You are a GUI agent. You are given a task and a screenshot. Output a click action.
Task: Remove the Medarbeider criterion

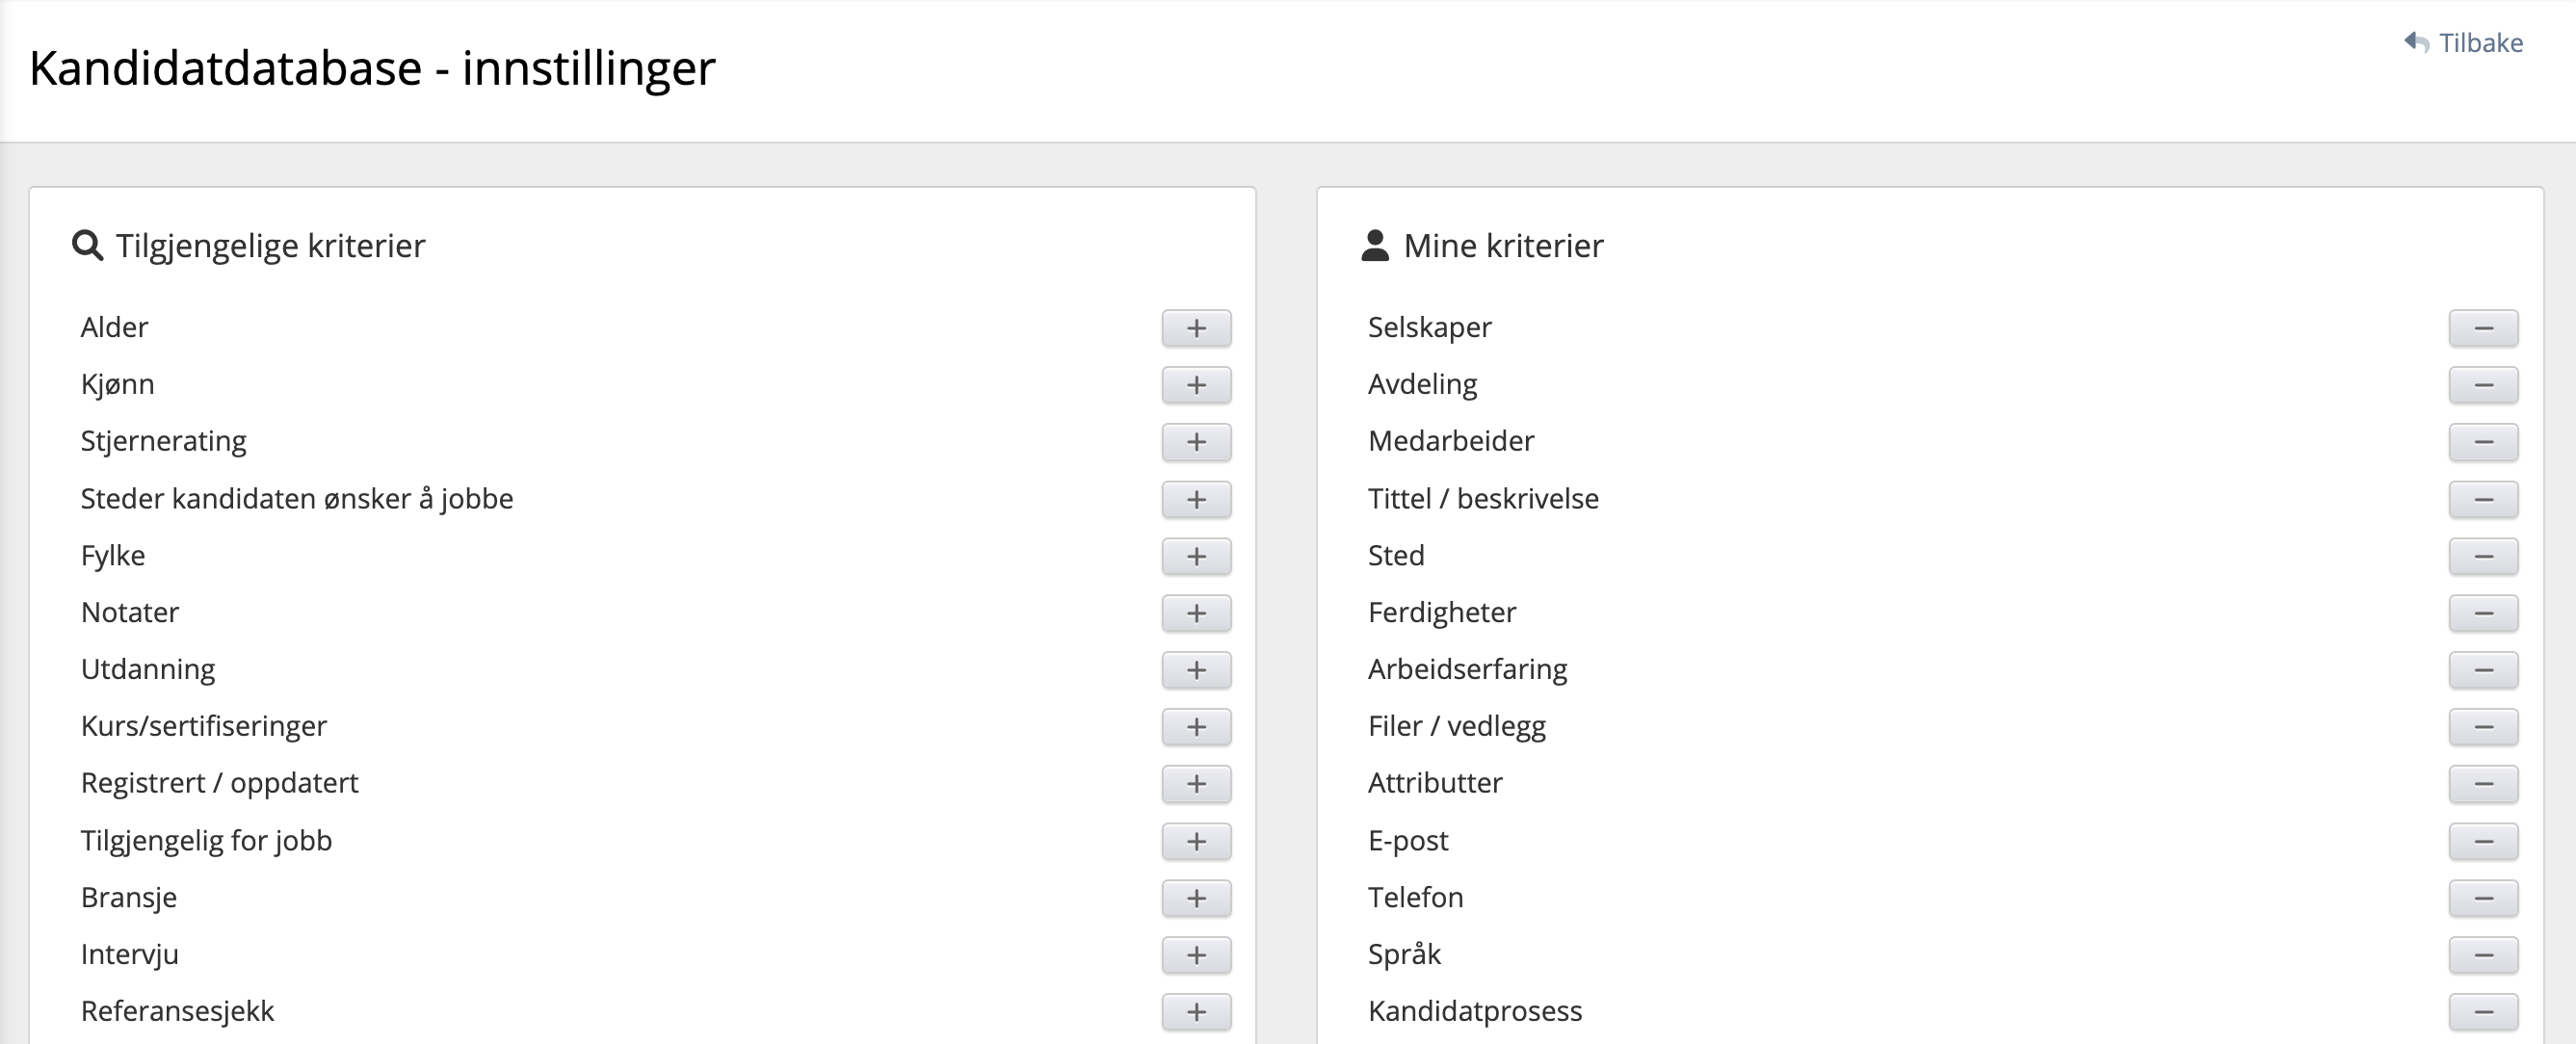2483,442
